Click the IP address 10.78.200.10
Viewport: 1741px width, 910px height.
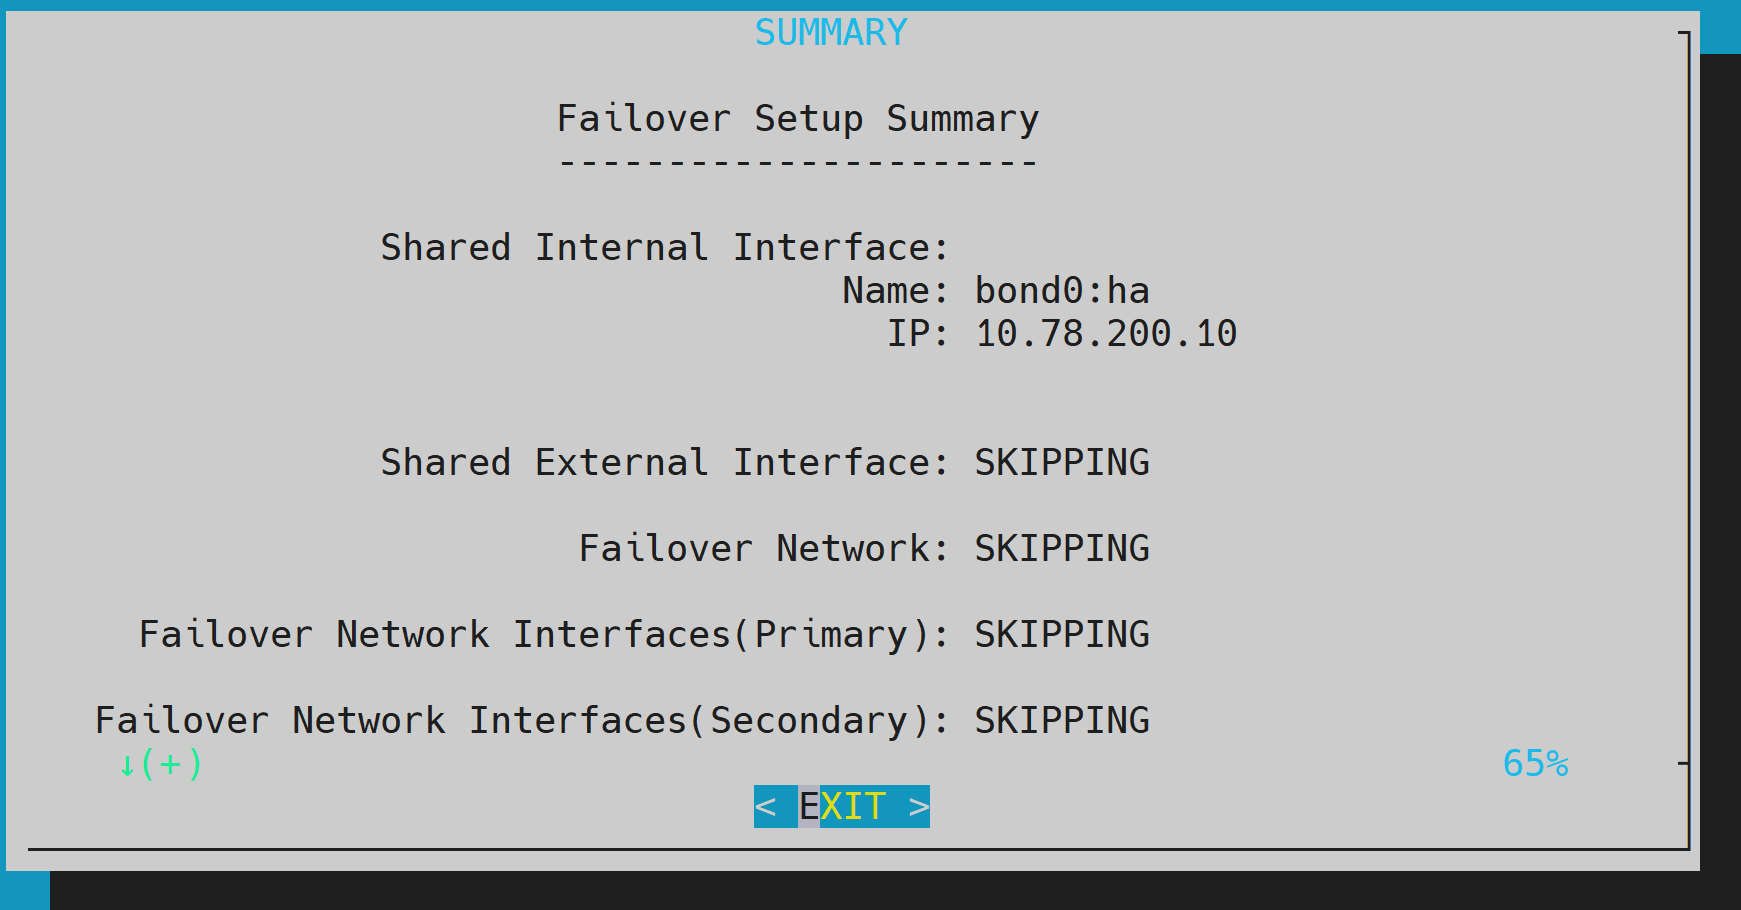click(1104, 332)
